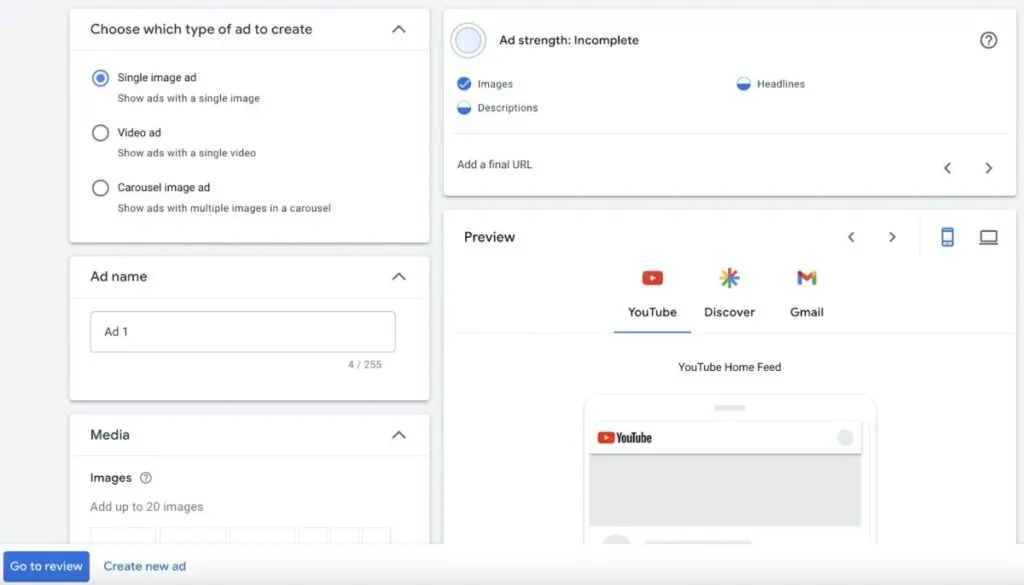
Task: Click the Create new ad link
Action: click(x=145, y=566)
